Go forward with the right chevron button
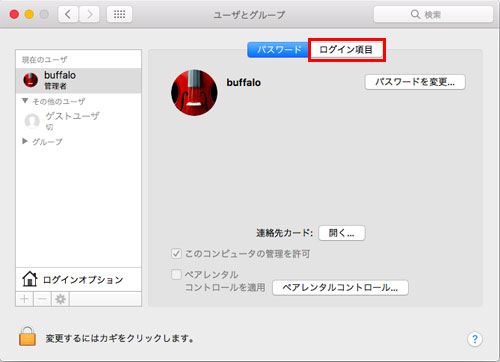The image size is (500, 362). 89,14
